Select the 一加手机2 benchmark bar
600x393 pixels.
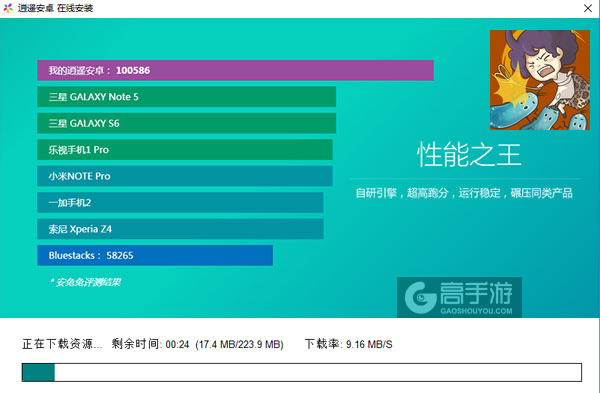(180, 202)
